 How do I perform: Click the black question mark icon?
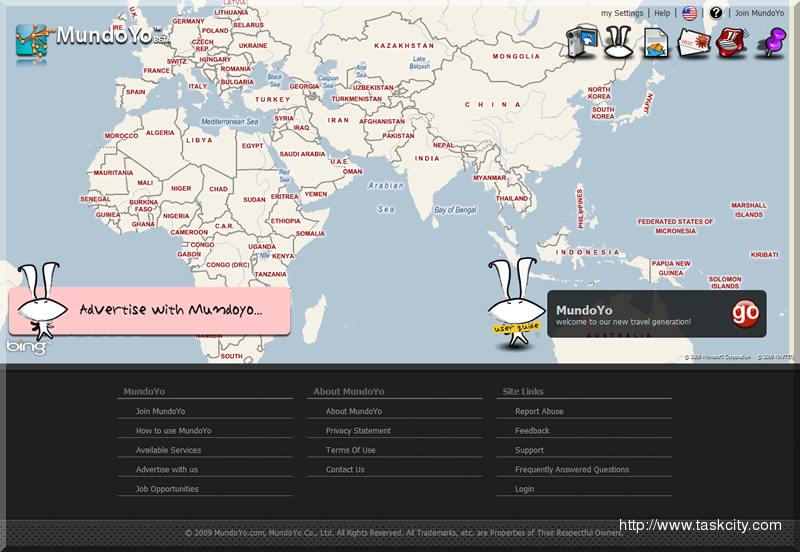716,13
